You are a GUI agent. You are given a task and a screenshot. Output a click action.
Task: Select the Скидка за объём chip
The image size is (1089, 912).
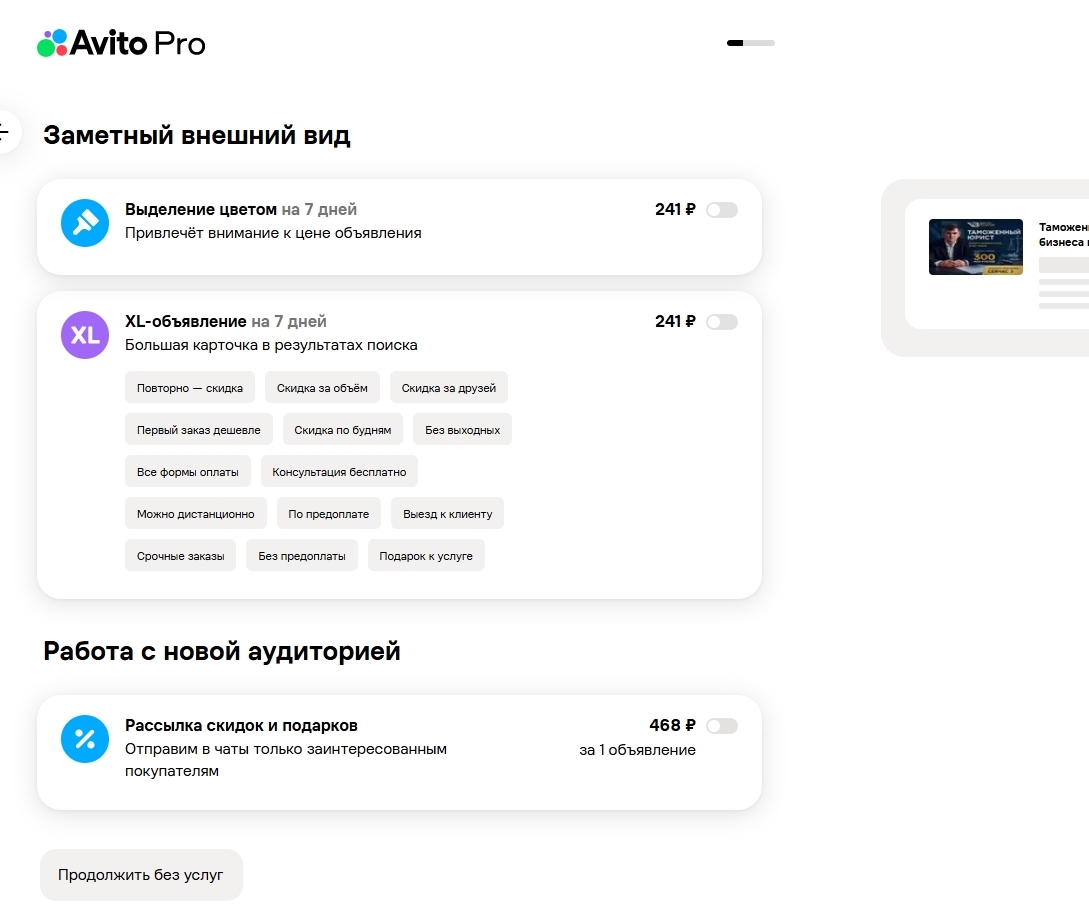322,388
